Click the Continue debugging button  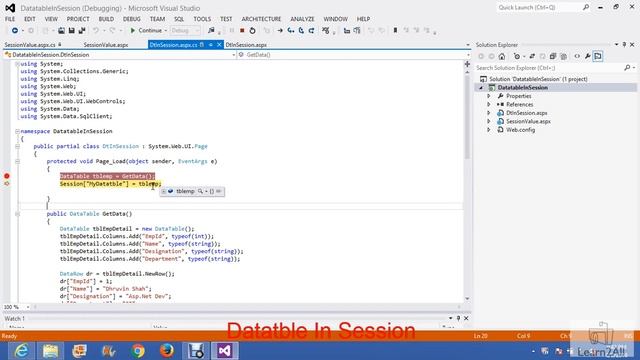146,31
